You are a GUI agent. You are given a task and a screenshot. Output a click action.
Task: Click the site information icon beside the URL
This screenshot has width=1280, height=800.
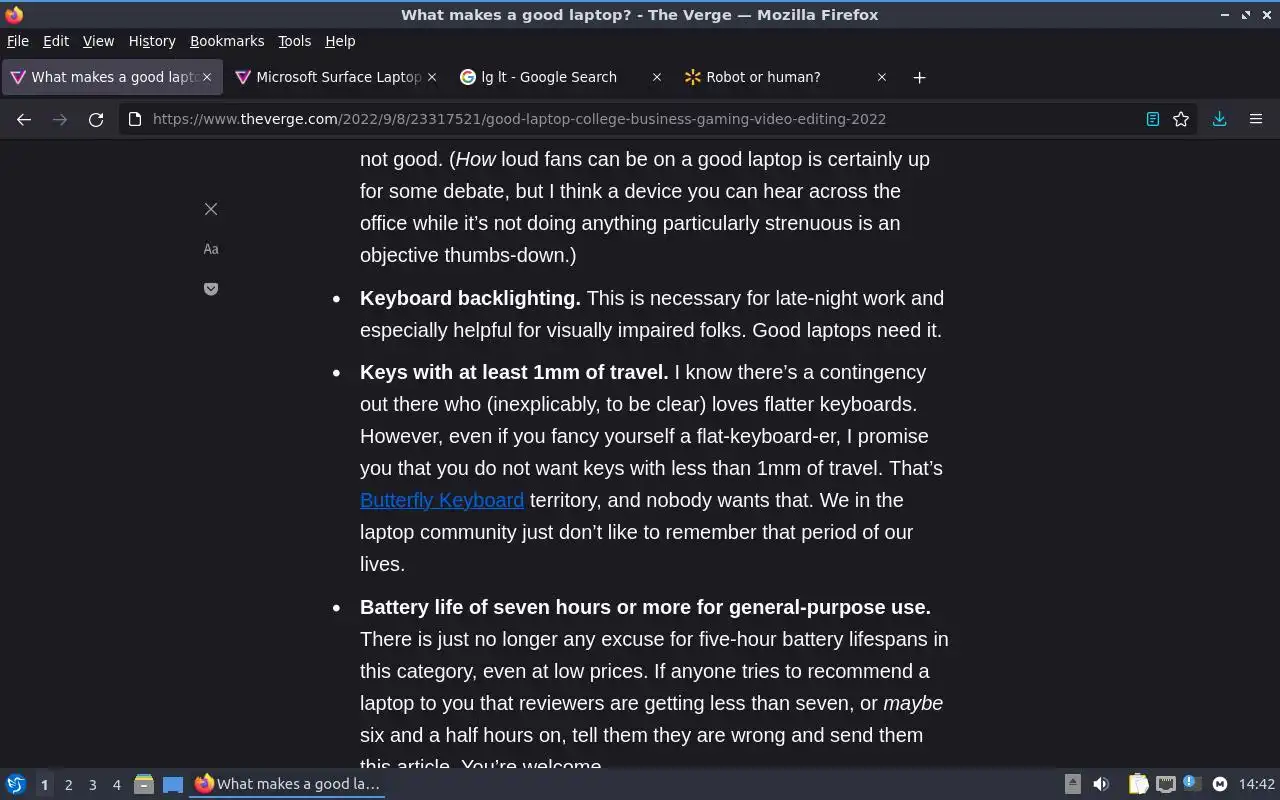(135, 119)
